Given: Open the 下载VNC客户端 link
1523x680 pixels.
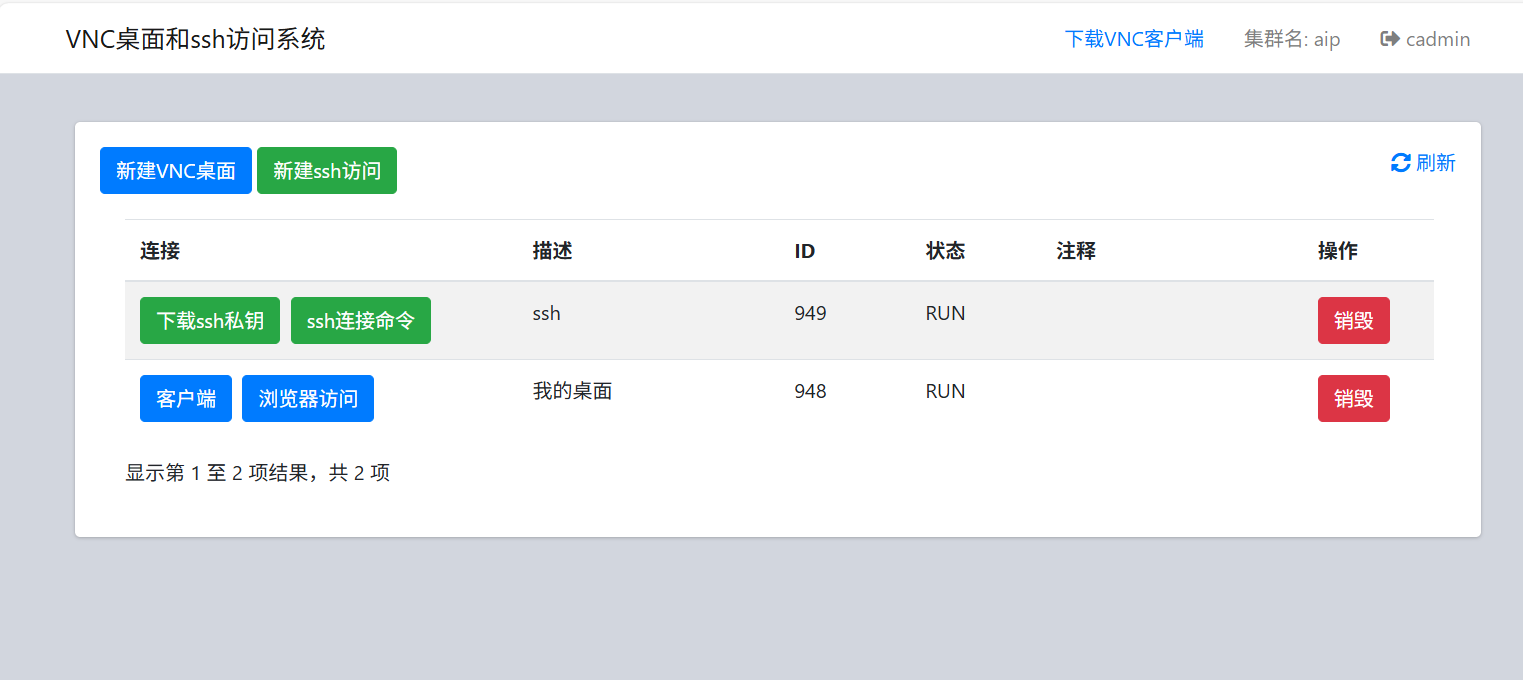Looking at the screenshot, I should [1134, 39].
